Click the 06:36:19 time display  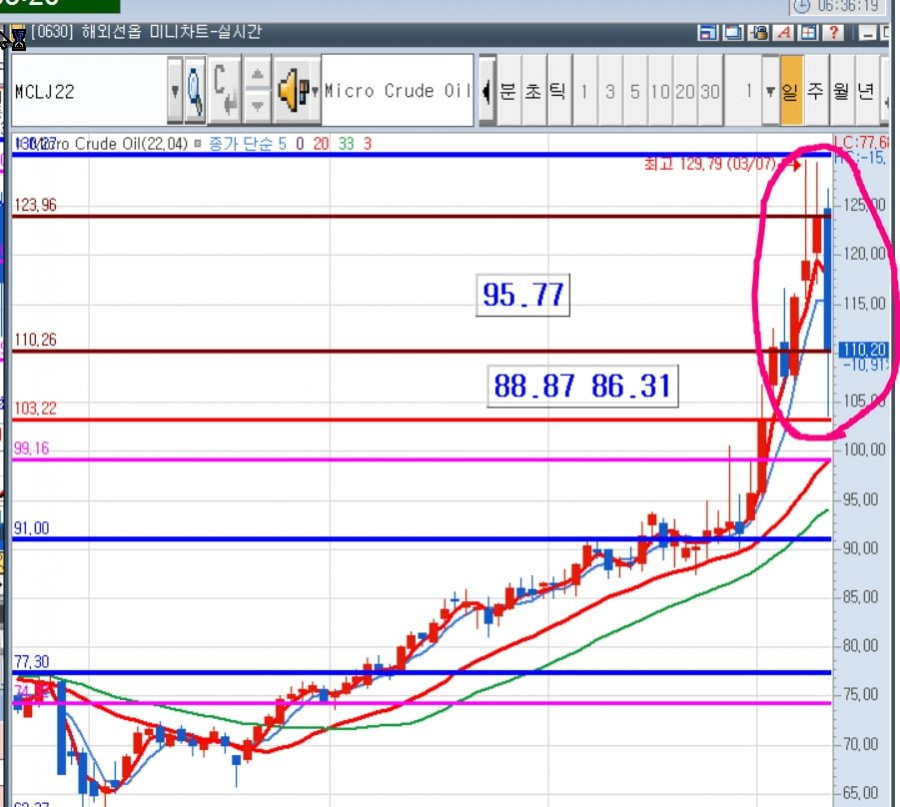click(848, 6)
